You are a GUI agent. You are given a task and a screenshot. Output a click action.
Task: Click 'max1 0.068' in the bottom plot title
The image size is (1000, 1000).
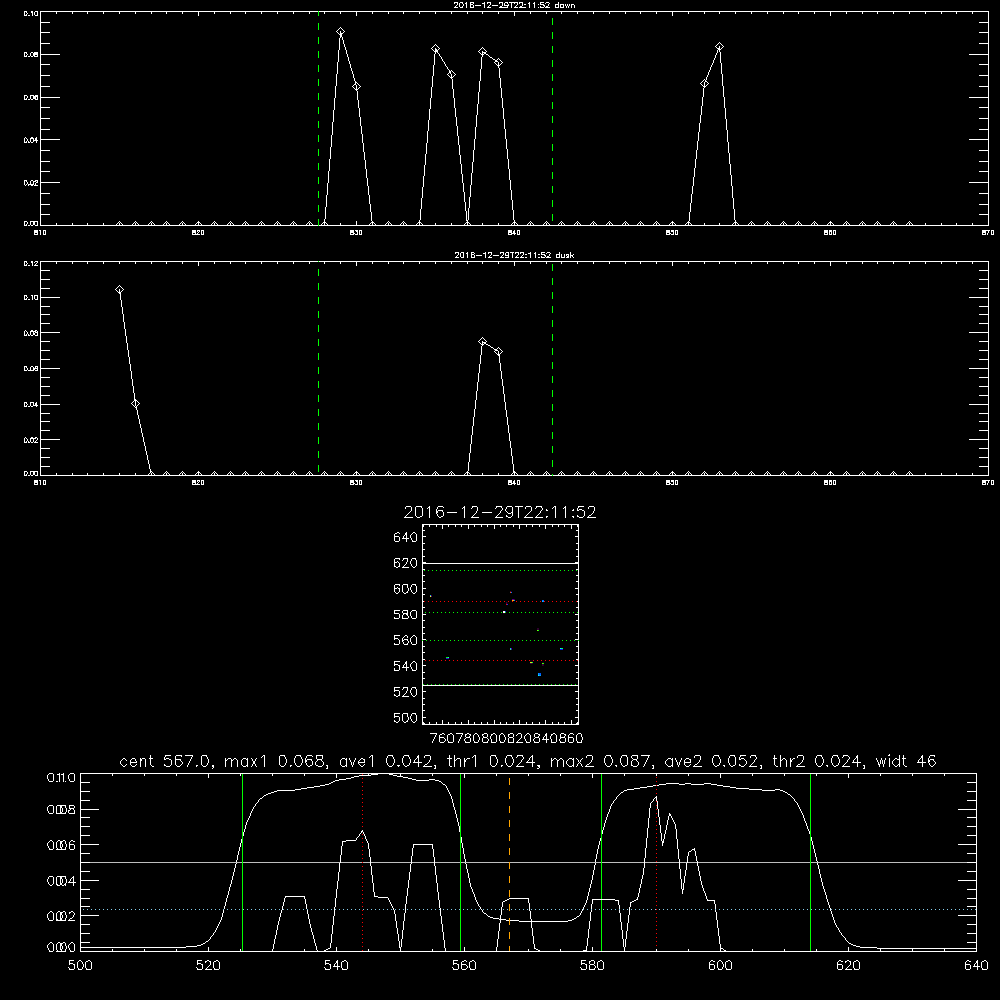click(x=276, y=761)
